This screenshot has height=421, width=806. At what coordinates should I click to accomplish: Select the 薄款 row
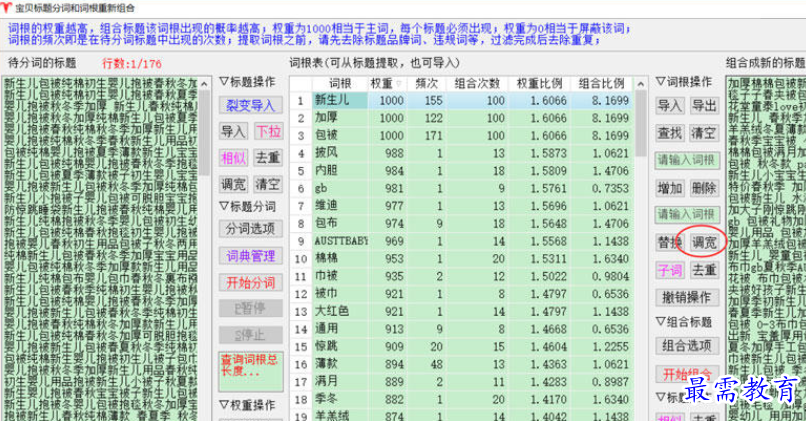[462, 364]
